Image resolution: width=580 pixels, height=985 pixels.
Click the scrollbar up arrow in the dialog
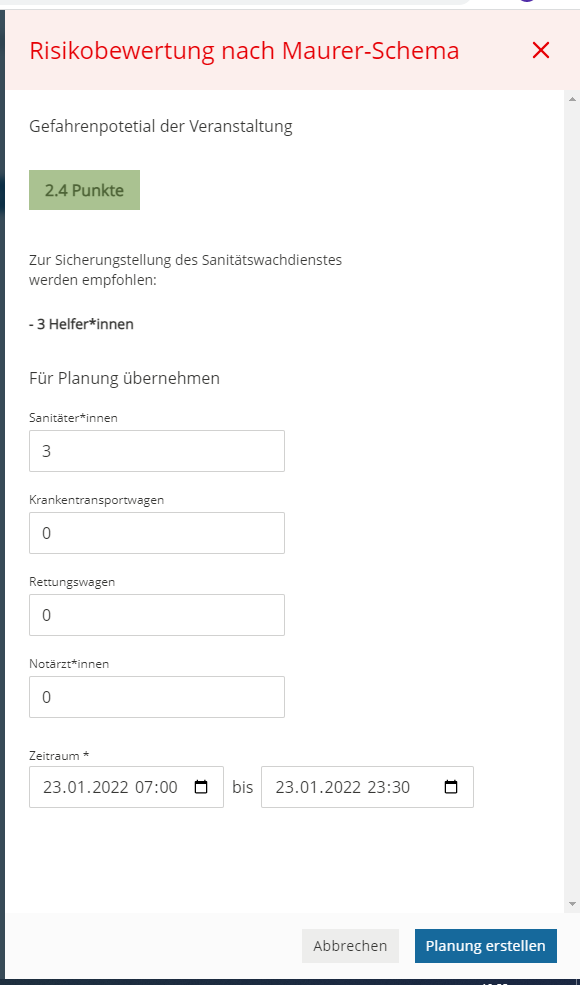(572, 99)
